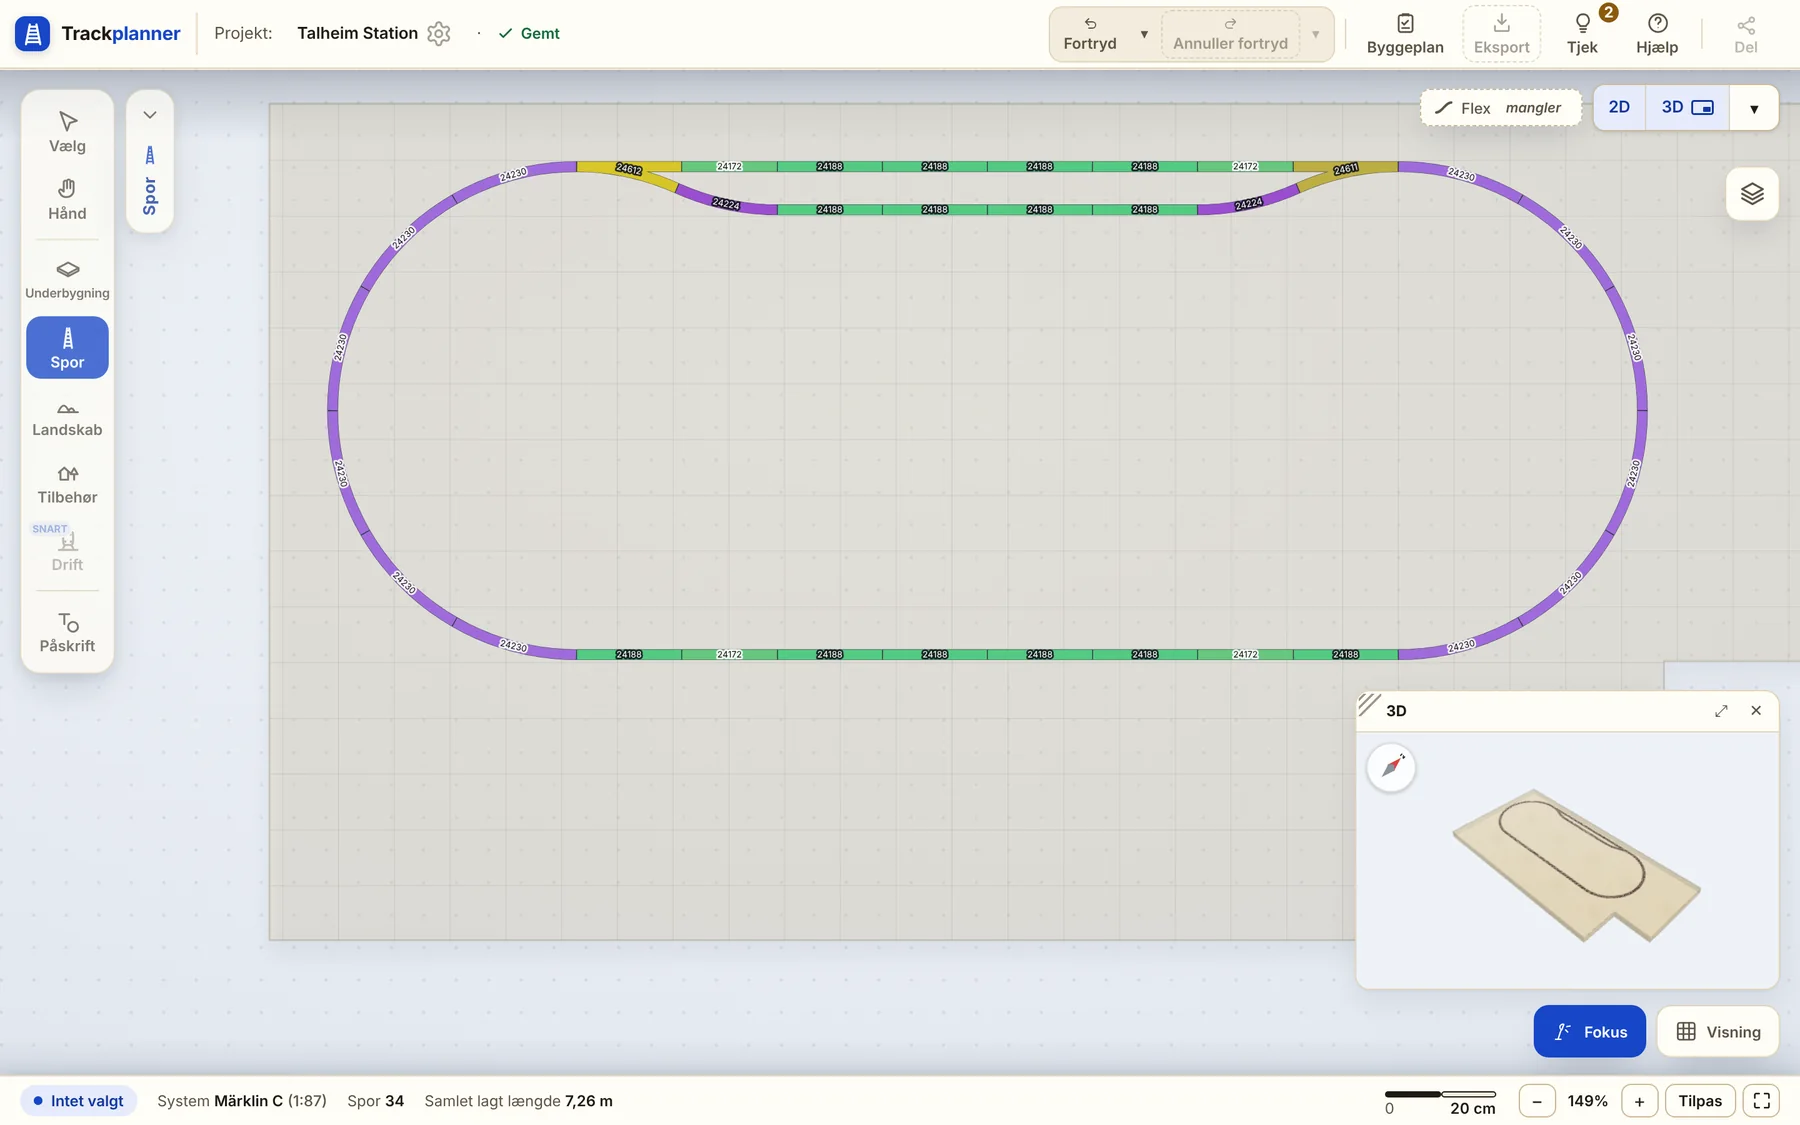Activate the Hånd pan tool

tap(67, 200)
